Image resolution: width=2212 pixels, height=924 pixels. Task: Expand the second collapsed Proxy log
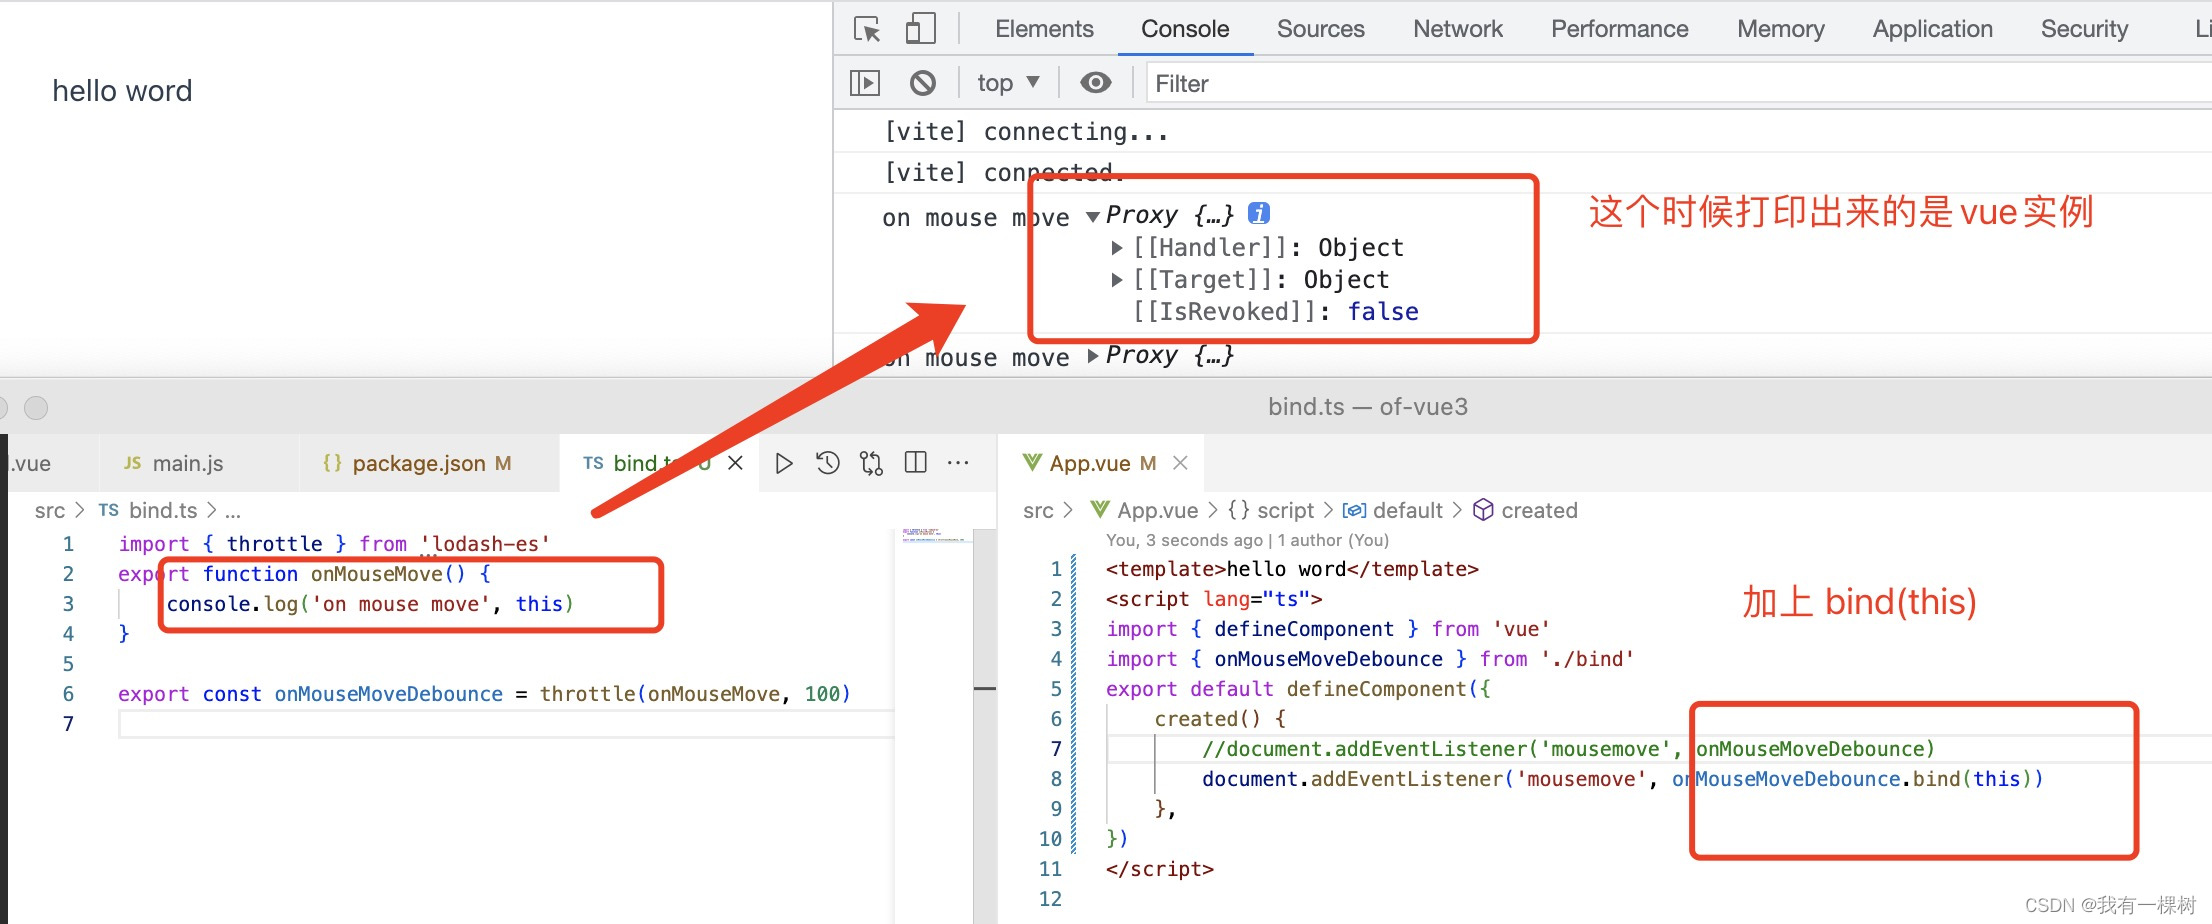pyautogui.click(x=1093, y=356)
